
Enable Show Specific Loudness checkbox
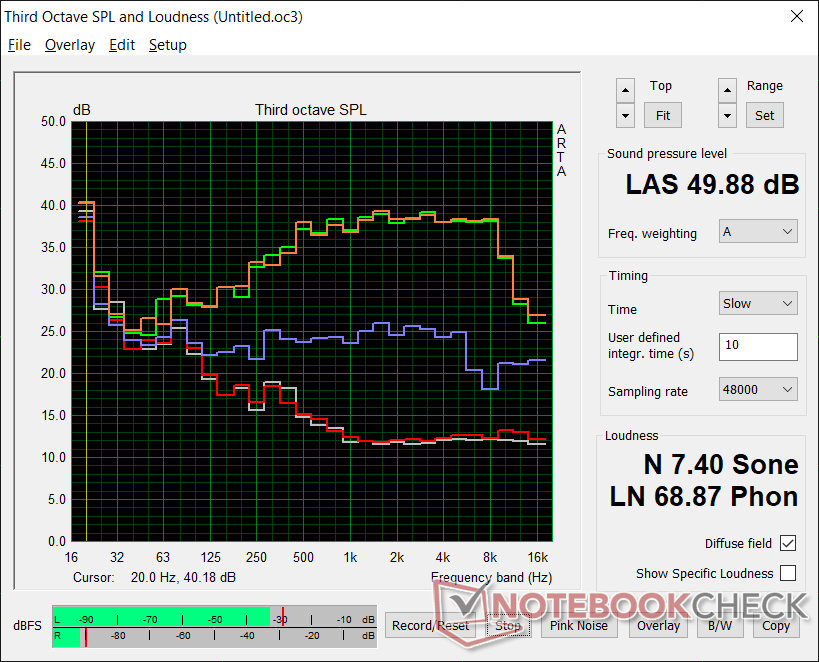788,573
